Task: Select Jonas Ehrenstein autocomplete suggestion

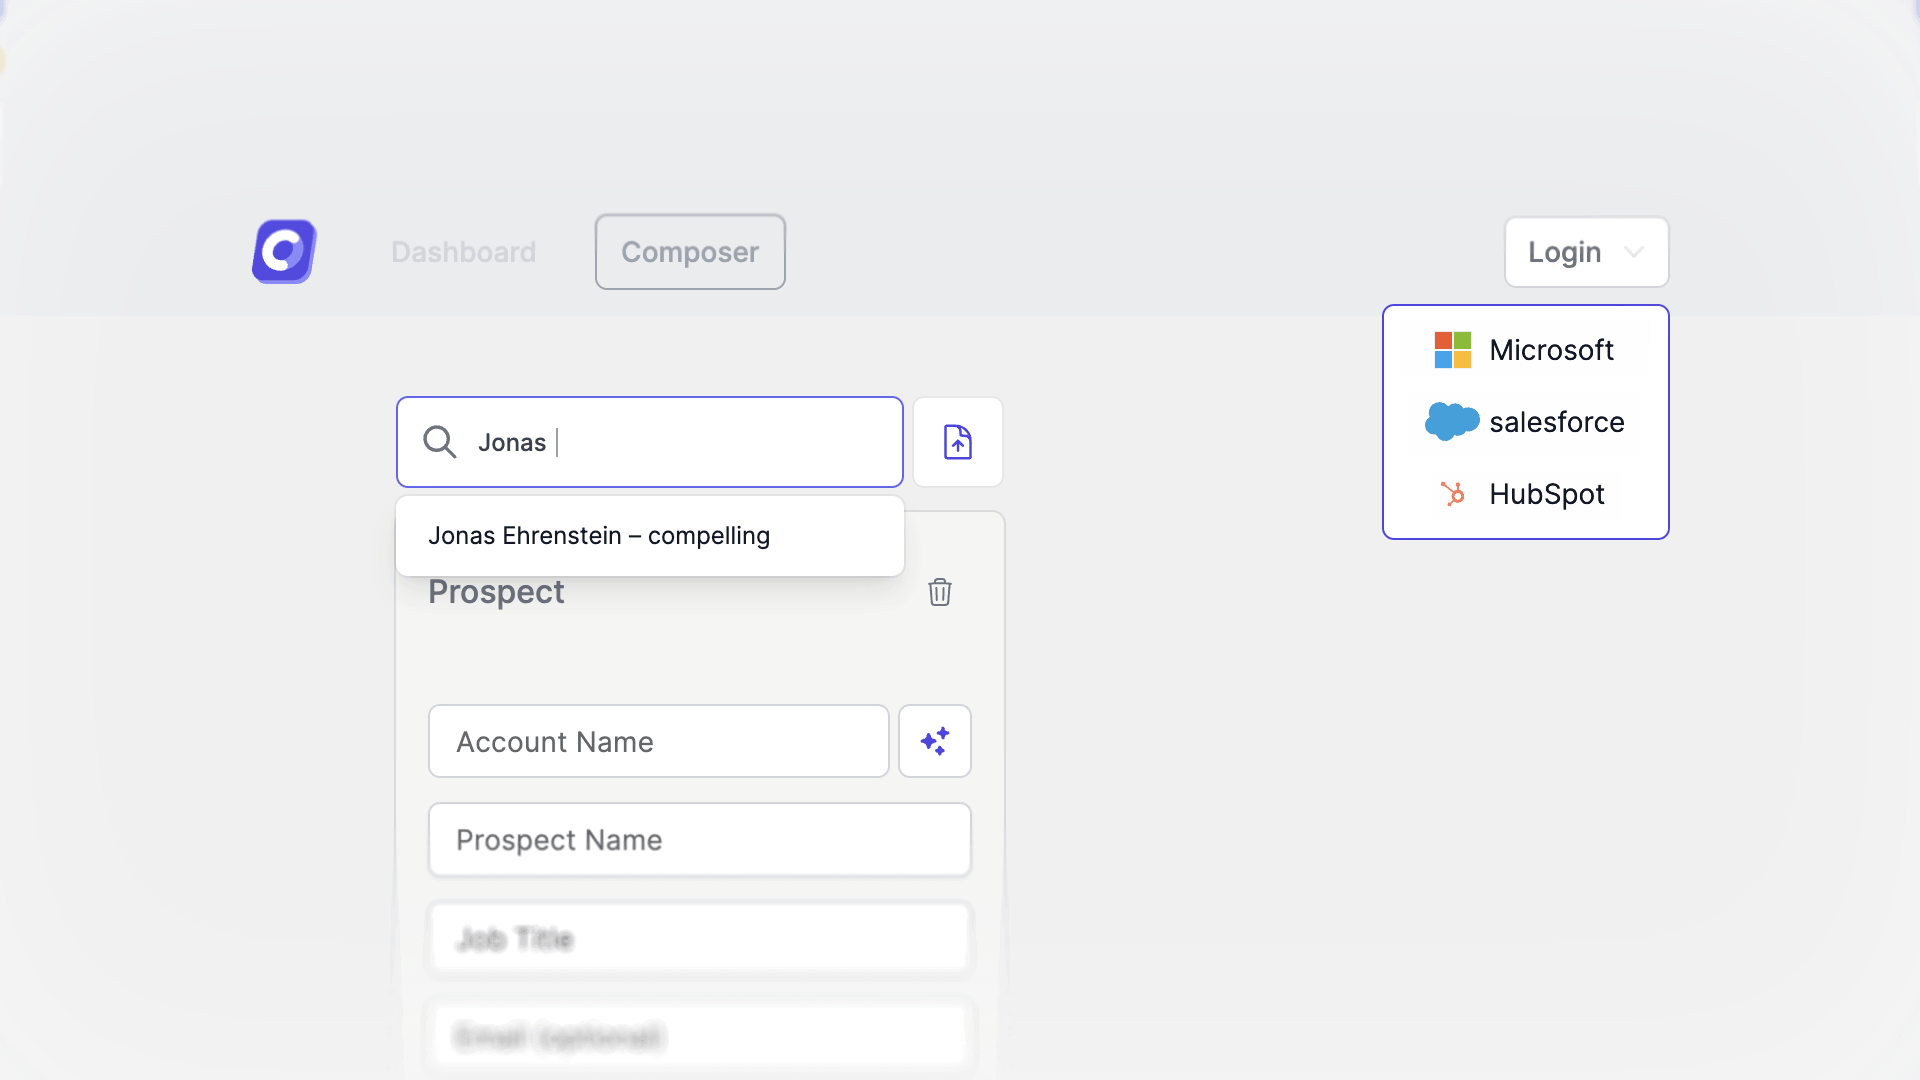Action: [x=650, y=535]
